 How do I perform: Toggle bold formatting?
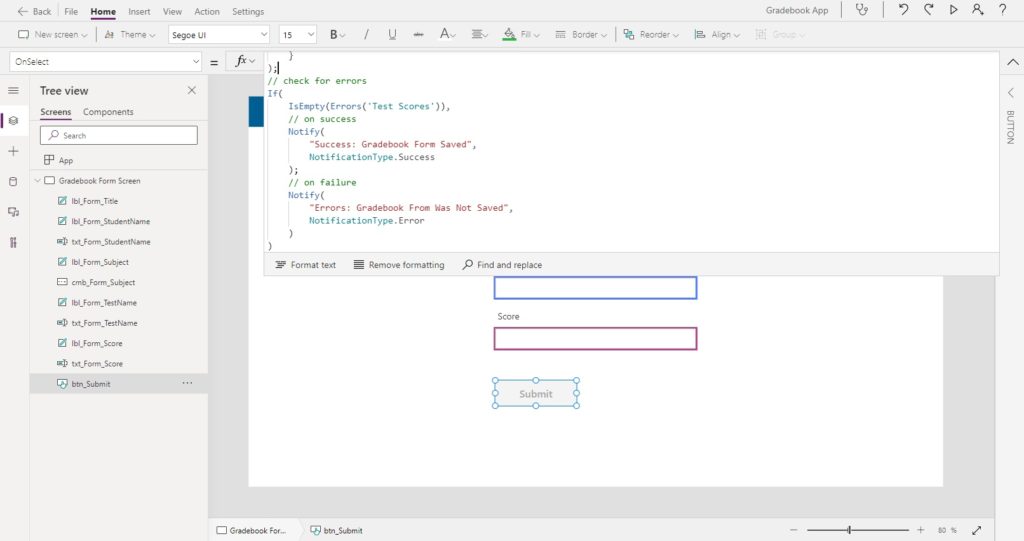[x=337, y=35]
